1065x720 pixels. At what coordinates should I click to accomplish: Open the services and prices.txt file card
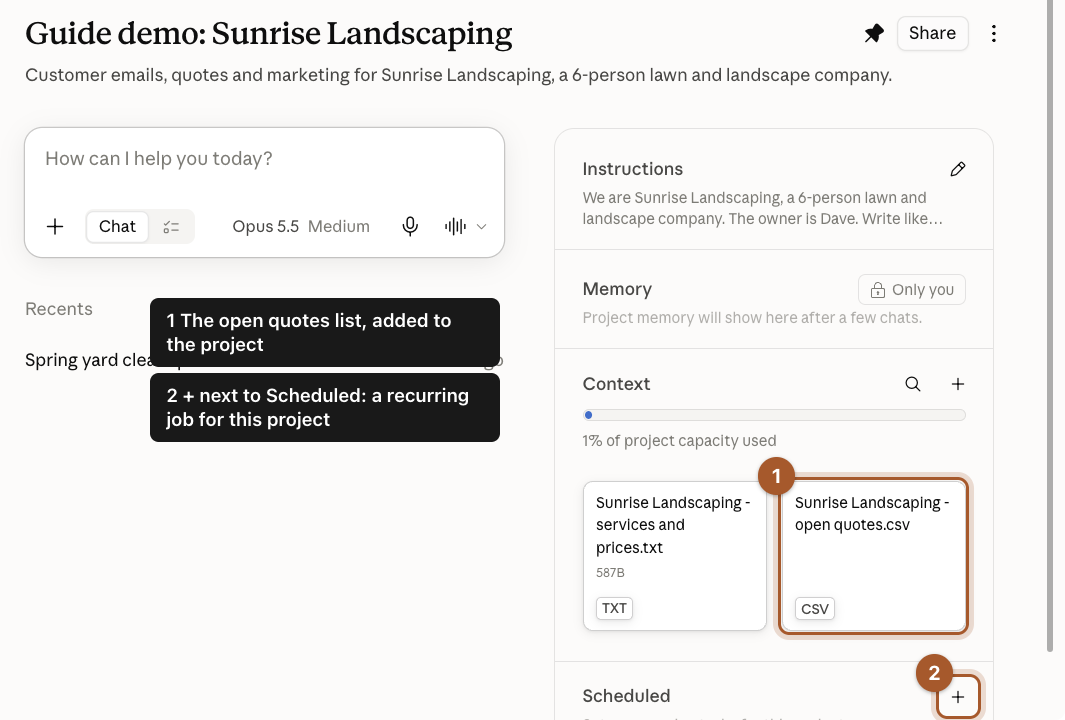click(674, 556)
